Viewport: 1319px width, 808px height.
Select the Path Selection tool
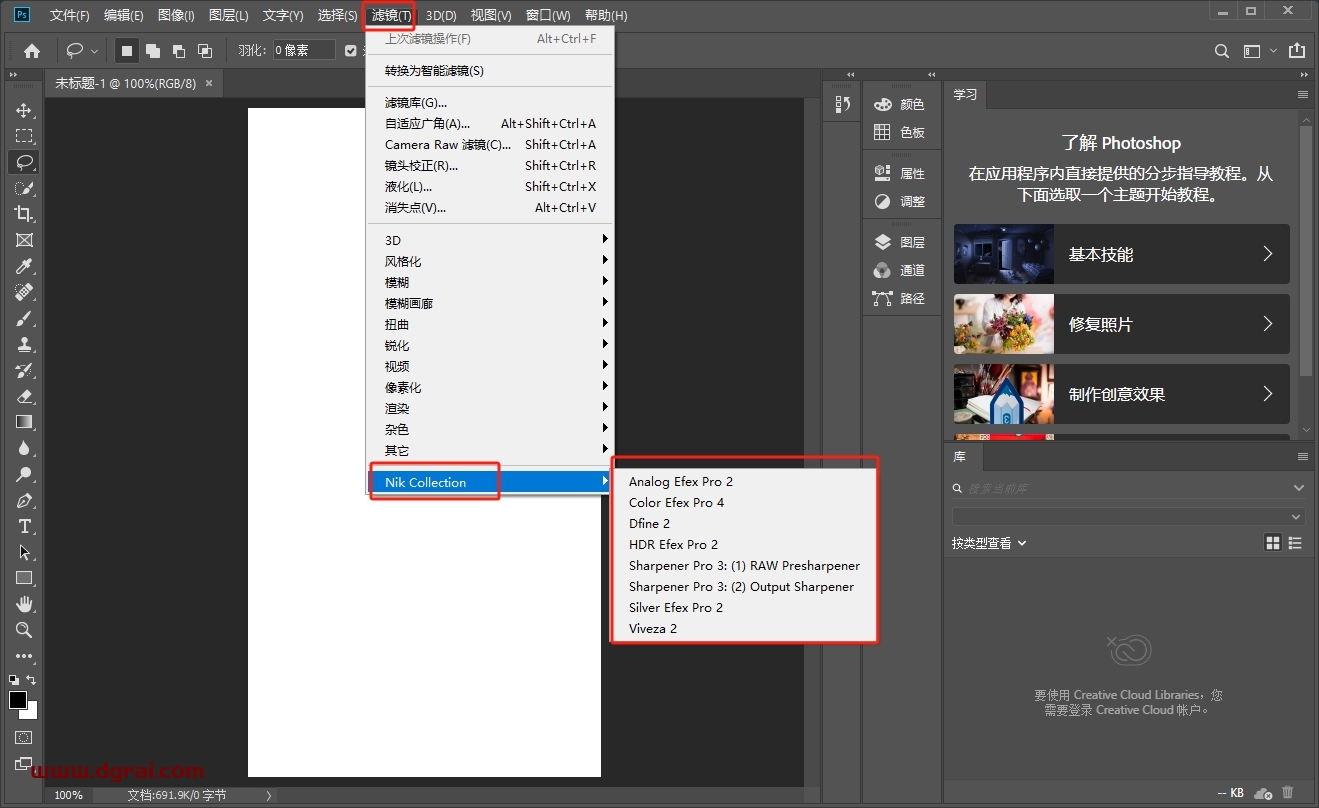point(24,552)
